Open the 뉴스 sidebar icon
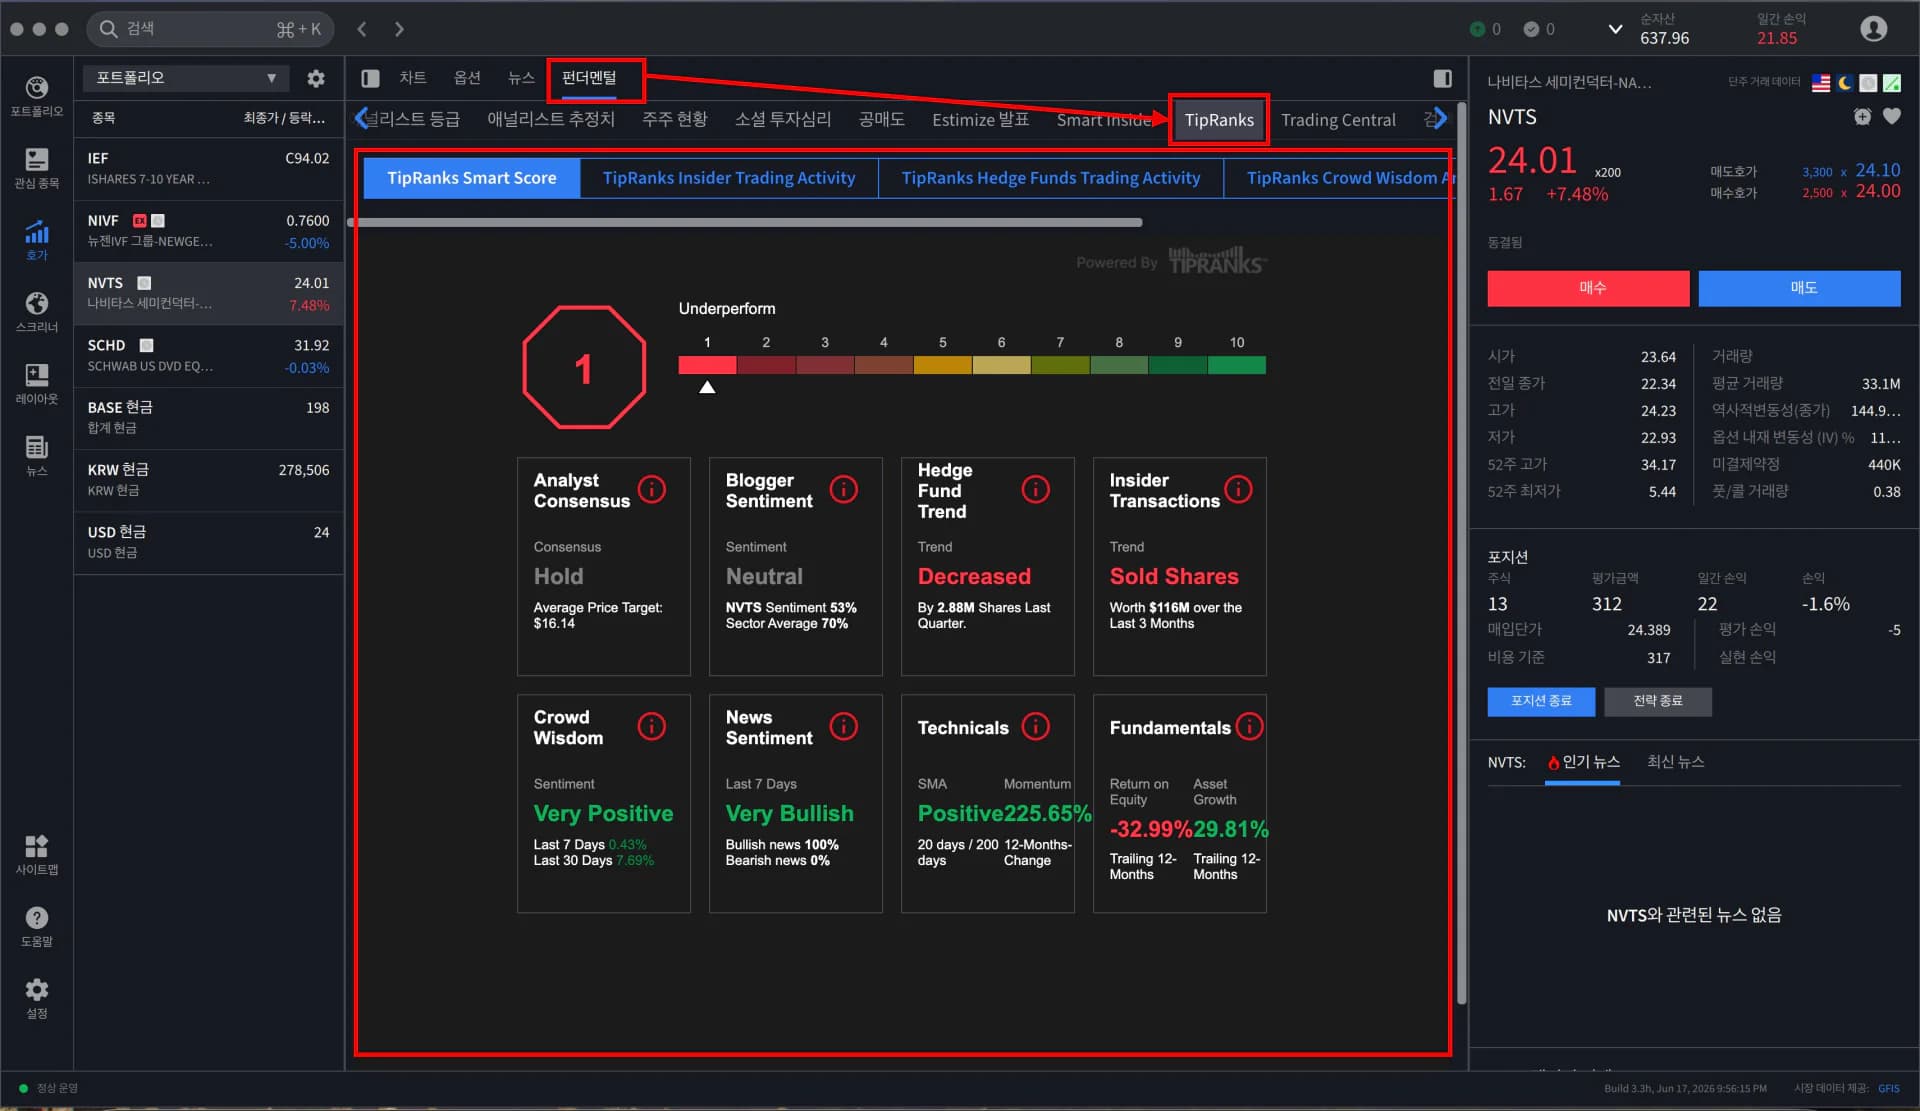The image size is (1920, 1111). [37, 456]
